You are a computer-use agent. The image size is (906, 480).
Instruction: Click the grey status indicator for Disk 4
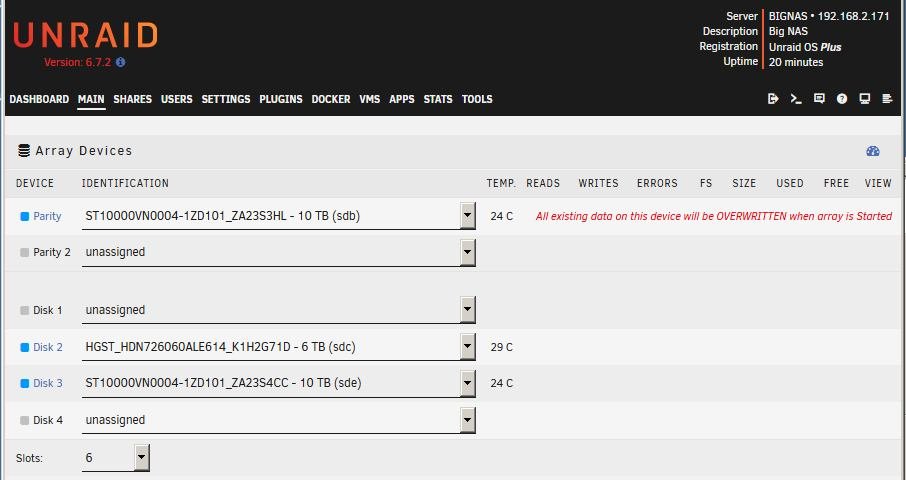[x=24, y=421]
